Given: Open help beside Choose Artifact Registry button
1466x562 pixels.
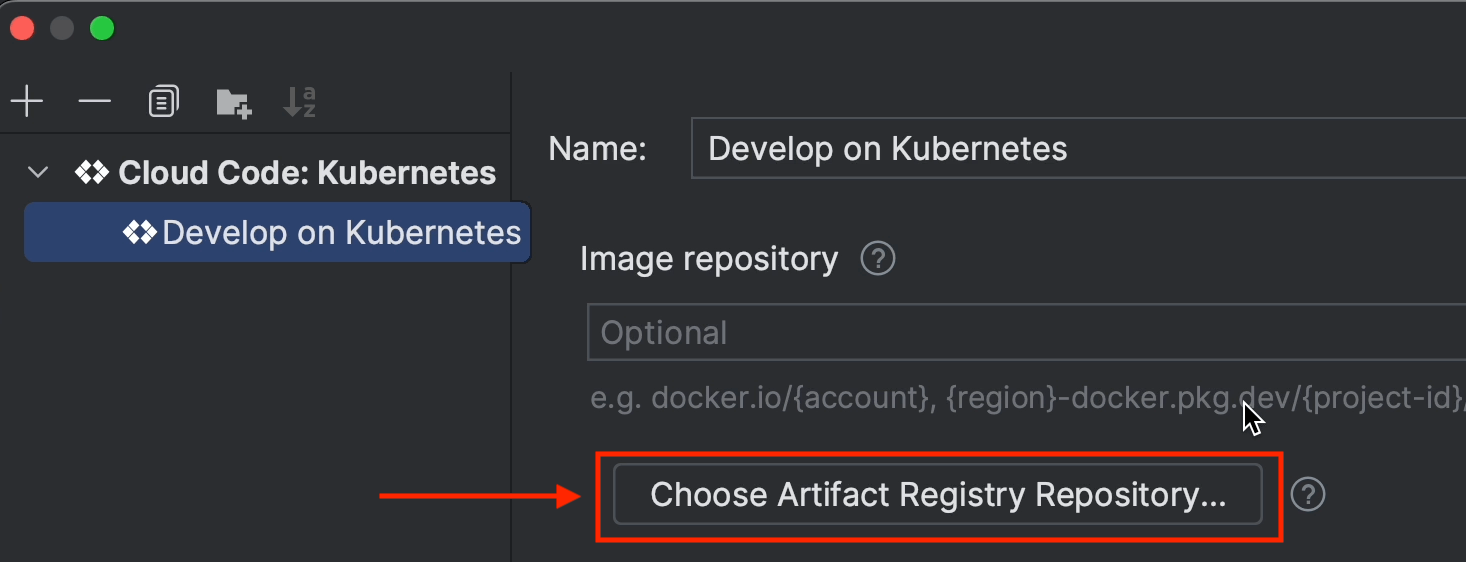Looking at the screenshot, I should [x=1308, y=494].
